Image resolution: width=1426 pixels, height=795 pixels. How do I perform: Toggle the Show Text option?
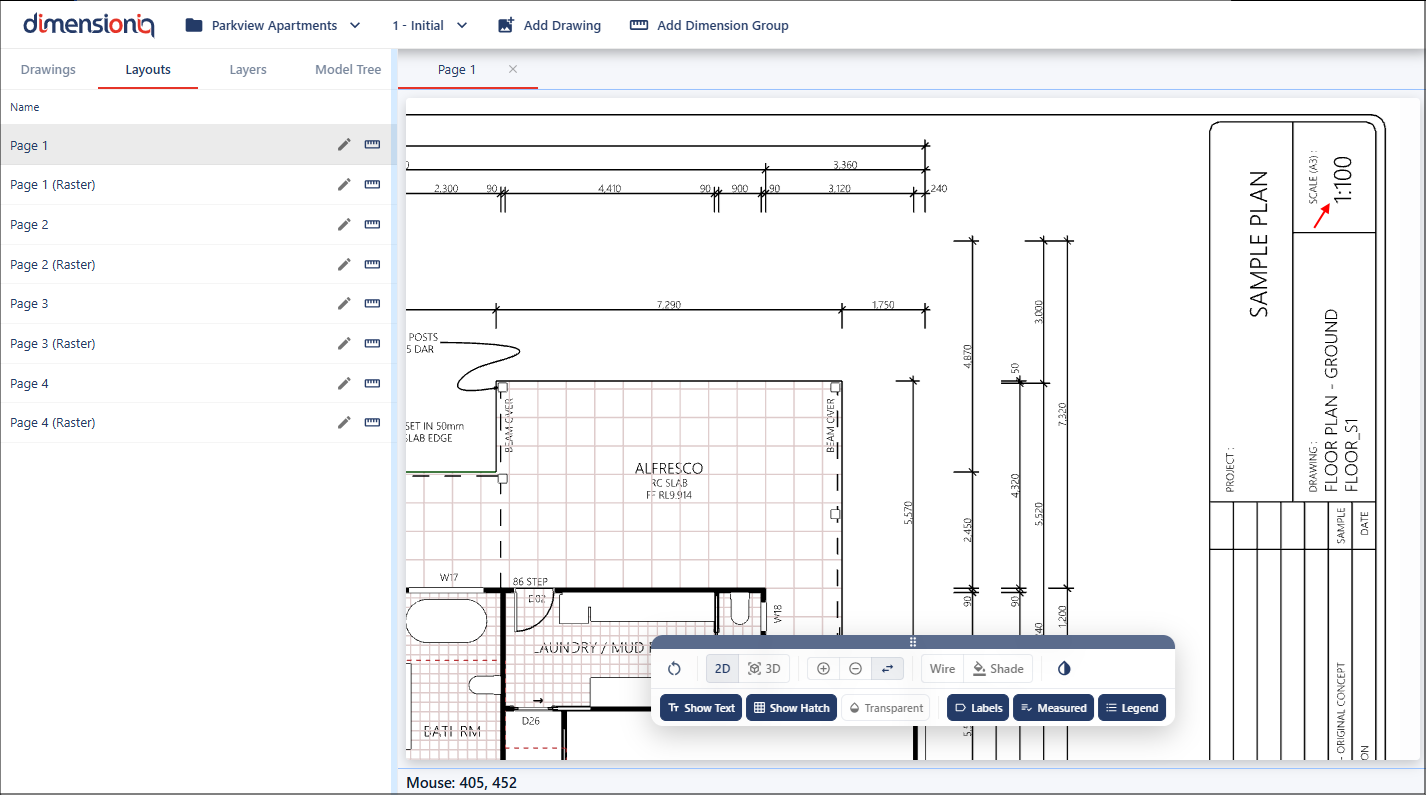[x=700, y=708]
